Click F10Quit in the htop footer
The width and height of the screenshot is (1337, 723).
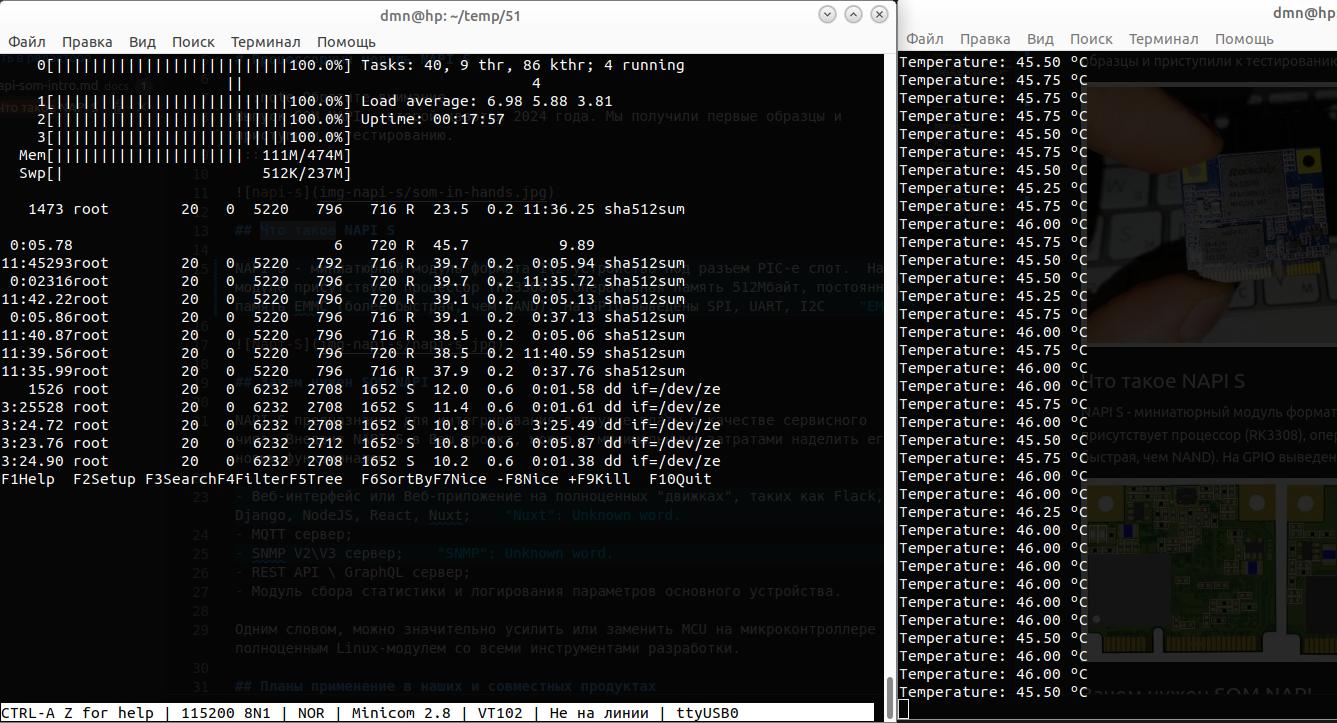coord(680,479)
